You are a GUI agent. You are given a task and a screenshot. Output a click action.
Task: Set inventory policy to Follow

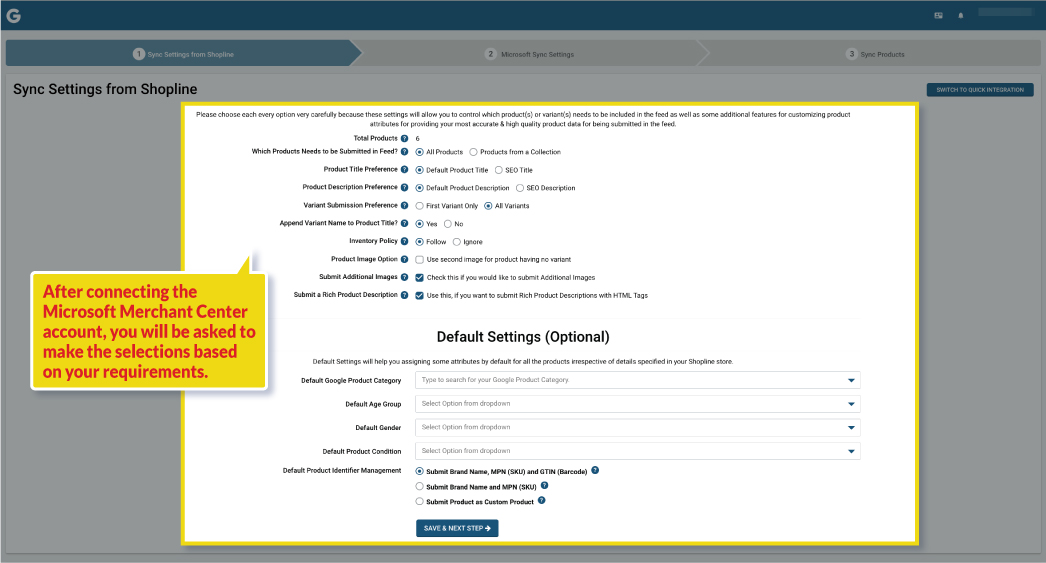click(420, 242)
